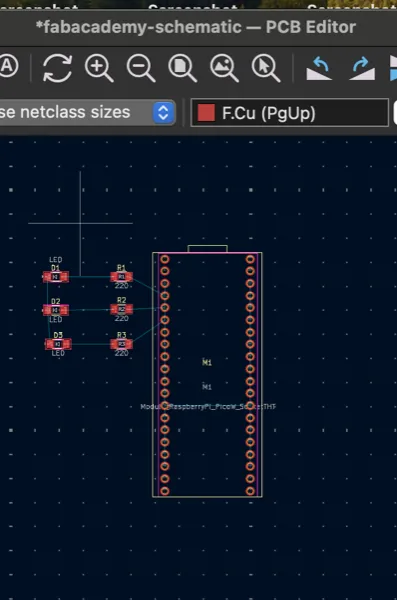The height and width of the screenshot is (600, 397).
Task: Click the LED label above D1
Action: 56,260
